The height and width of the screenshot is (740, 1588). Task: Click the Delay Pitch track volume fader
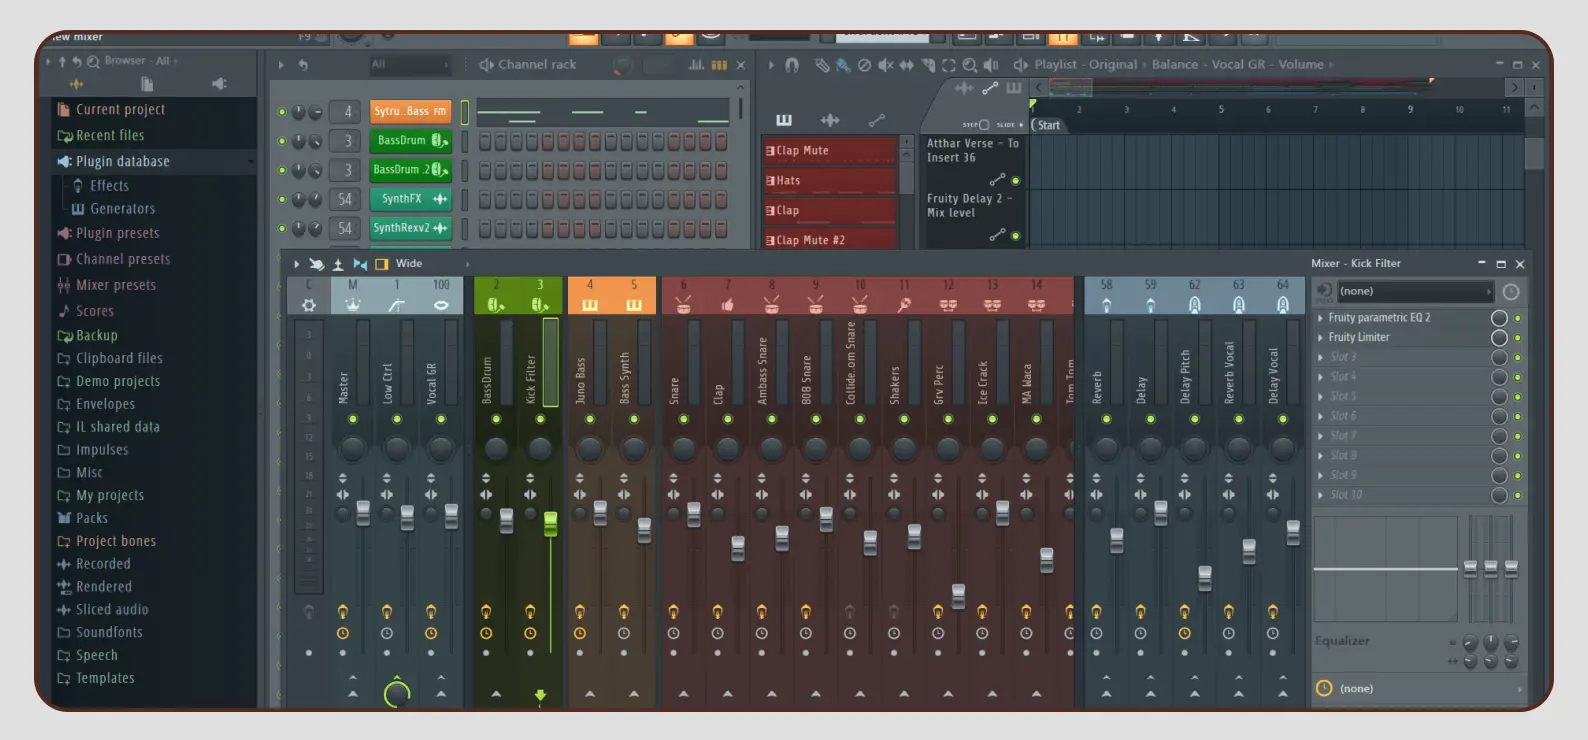tap(1205, 578)
